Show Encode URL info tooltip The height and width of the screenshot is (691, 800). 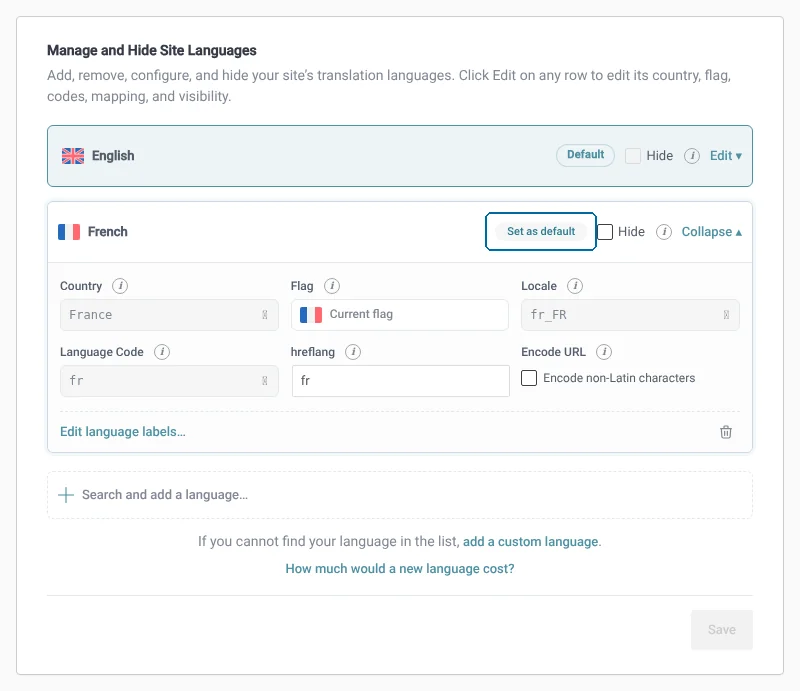pyautogui.click(x=604, y=352)
